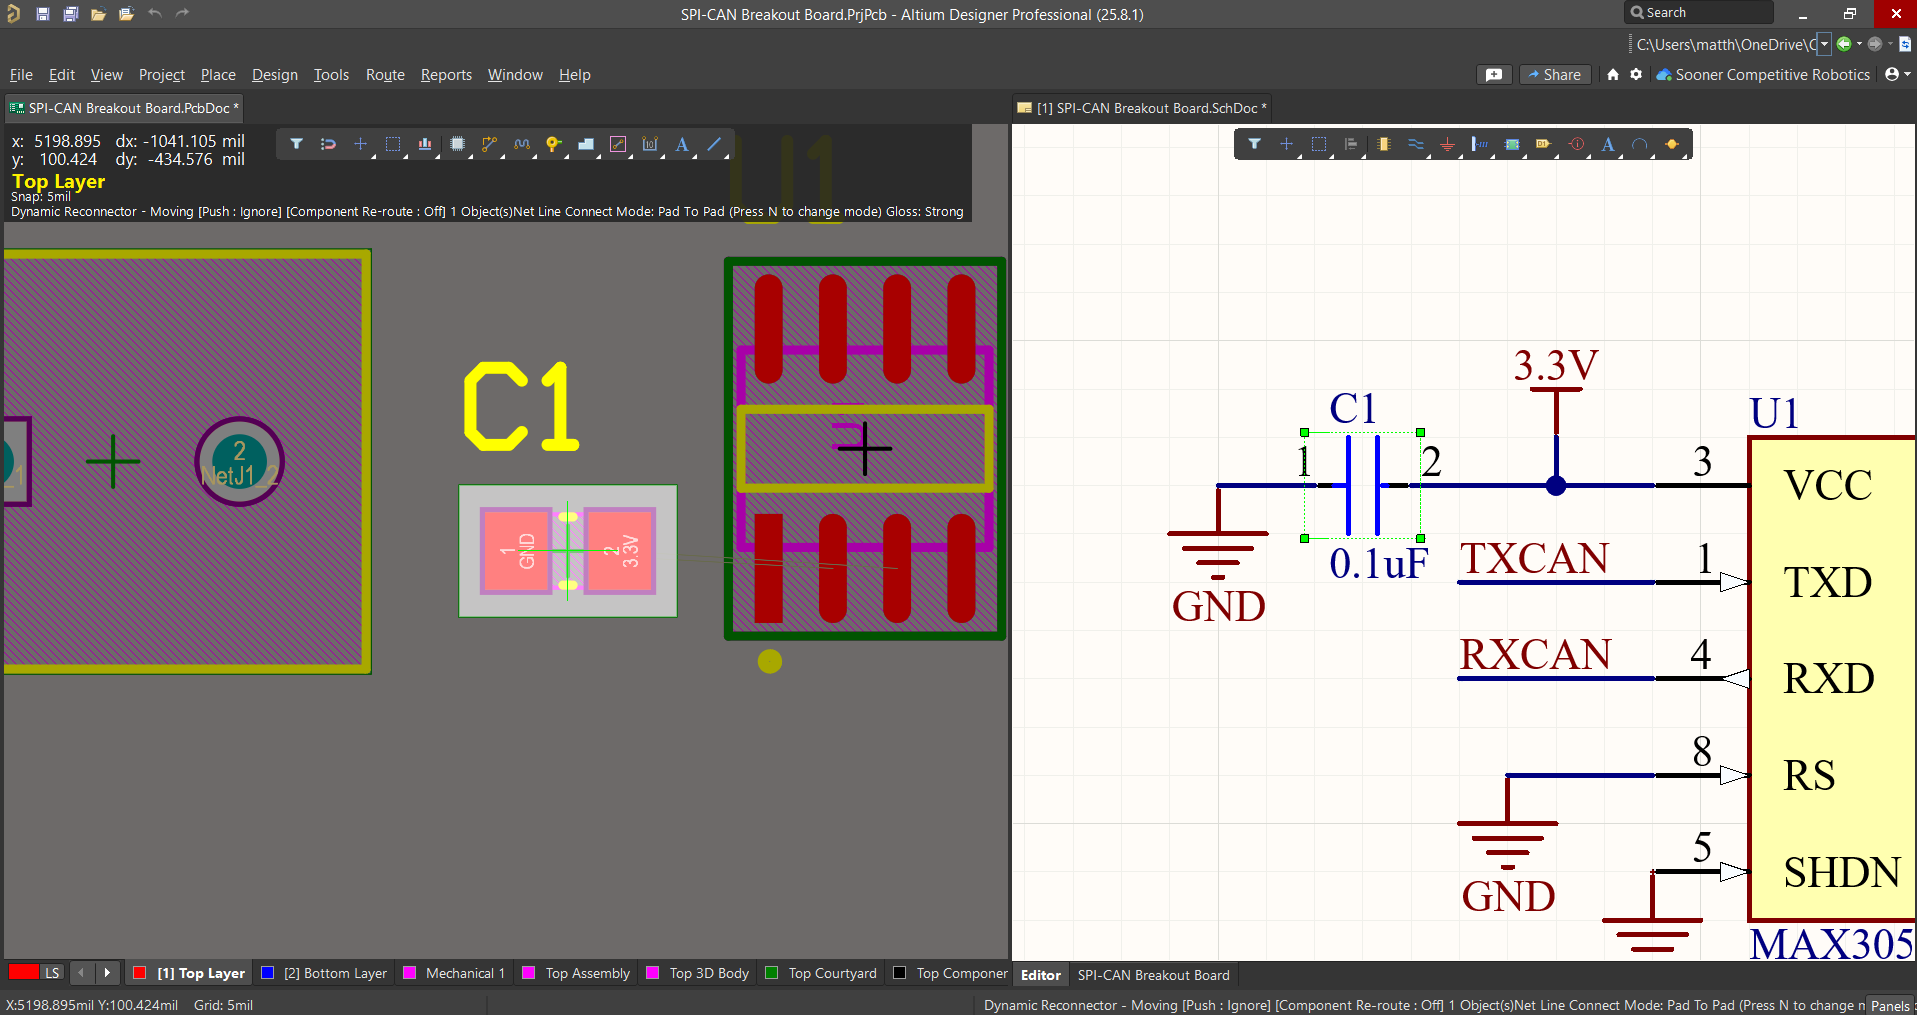Viewport: 1917px width, 1015px height.
Task: Switch to SPI-CAN Breakout Board.SchDoc tab
Action: click(x=1142, y=108)
